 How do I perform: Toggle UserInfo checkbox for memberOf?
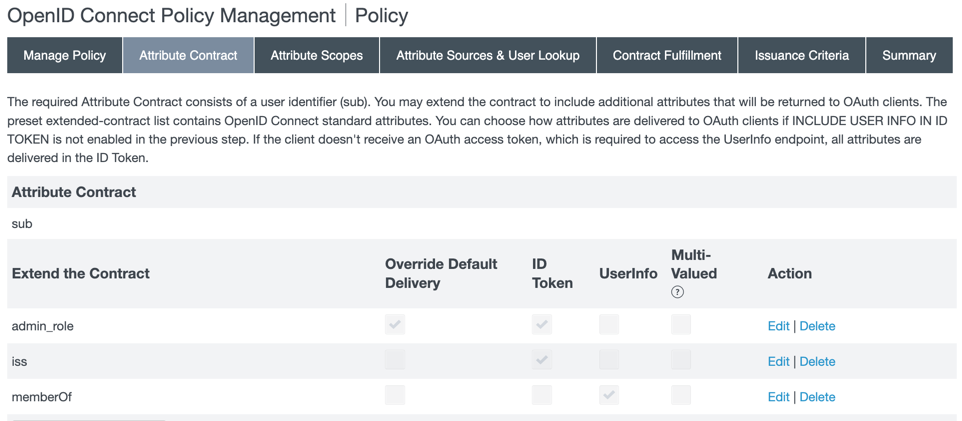[x=609, y=395]
